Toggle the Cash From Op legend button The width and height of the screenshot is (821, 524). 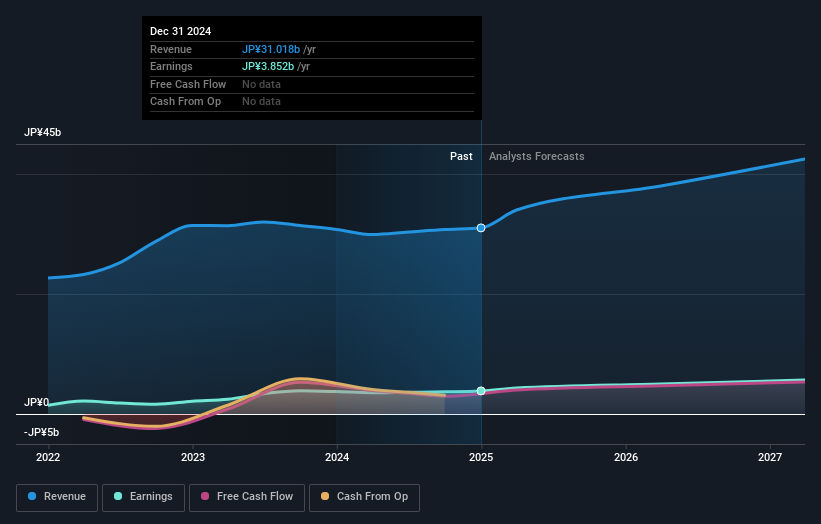pos(364,497)
